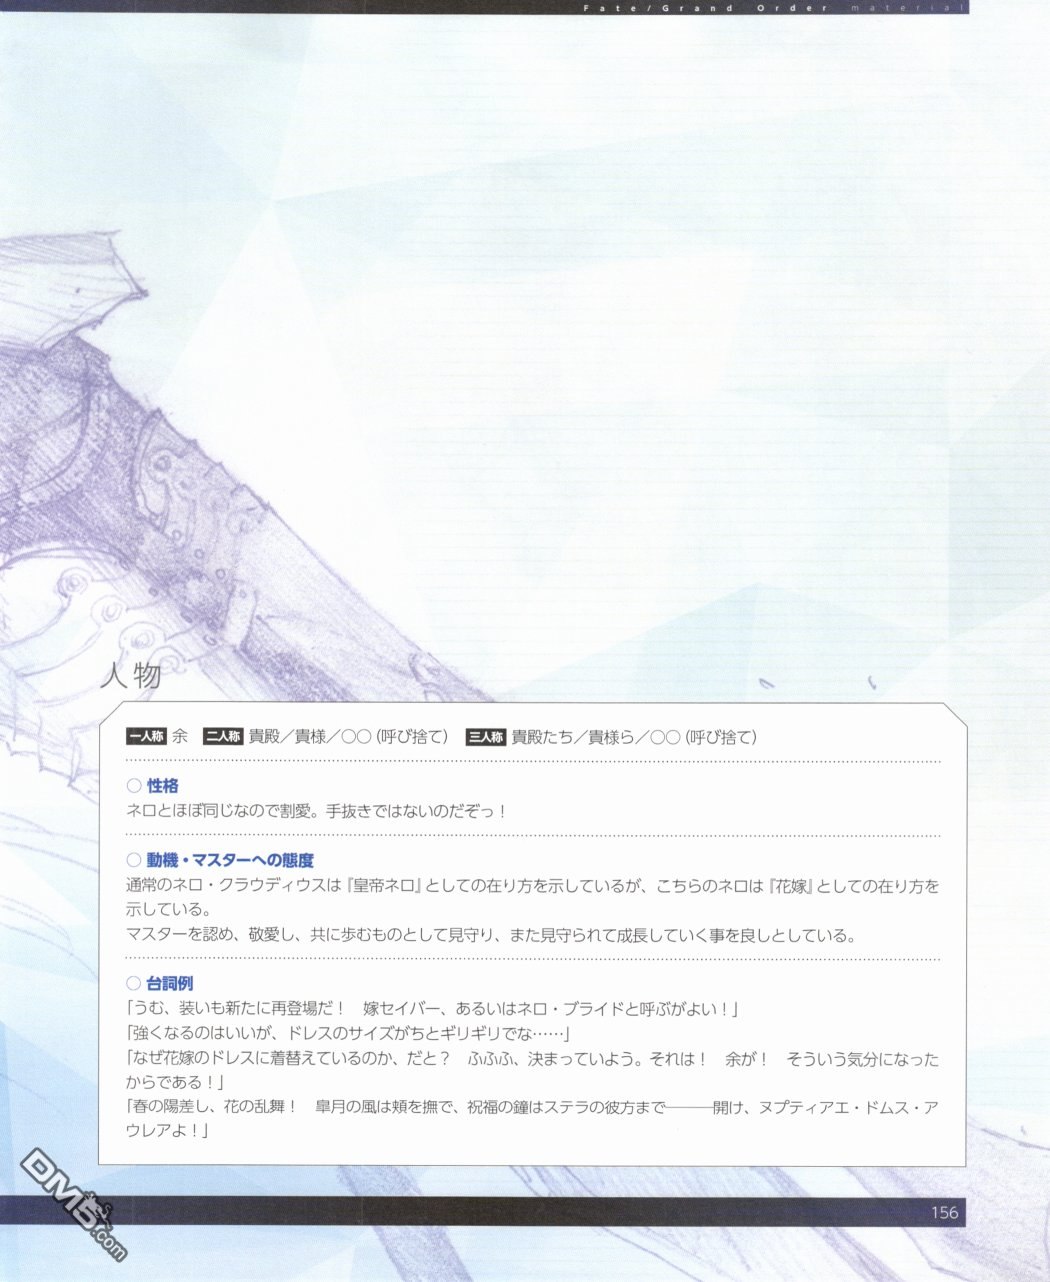
Task: Click the line ending ウレアよ！」
Action: (x=167, y=1131)
